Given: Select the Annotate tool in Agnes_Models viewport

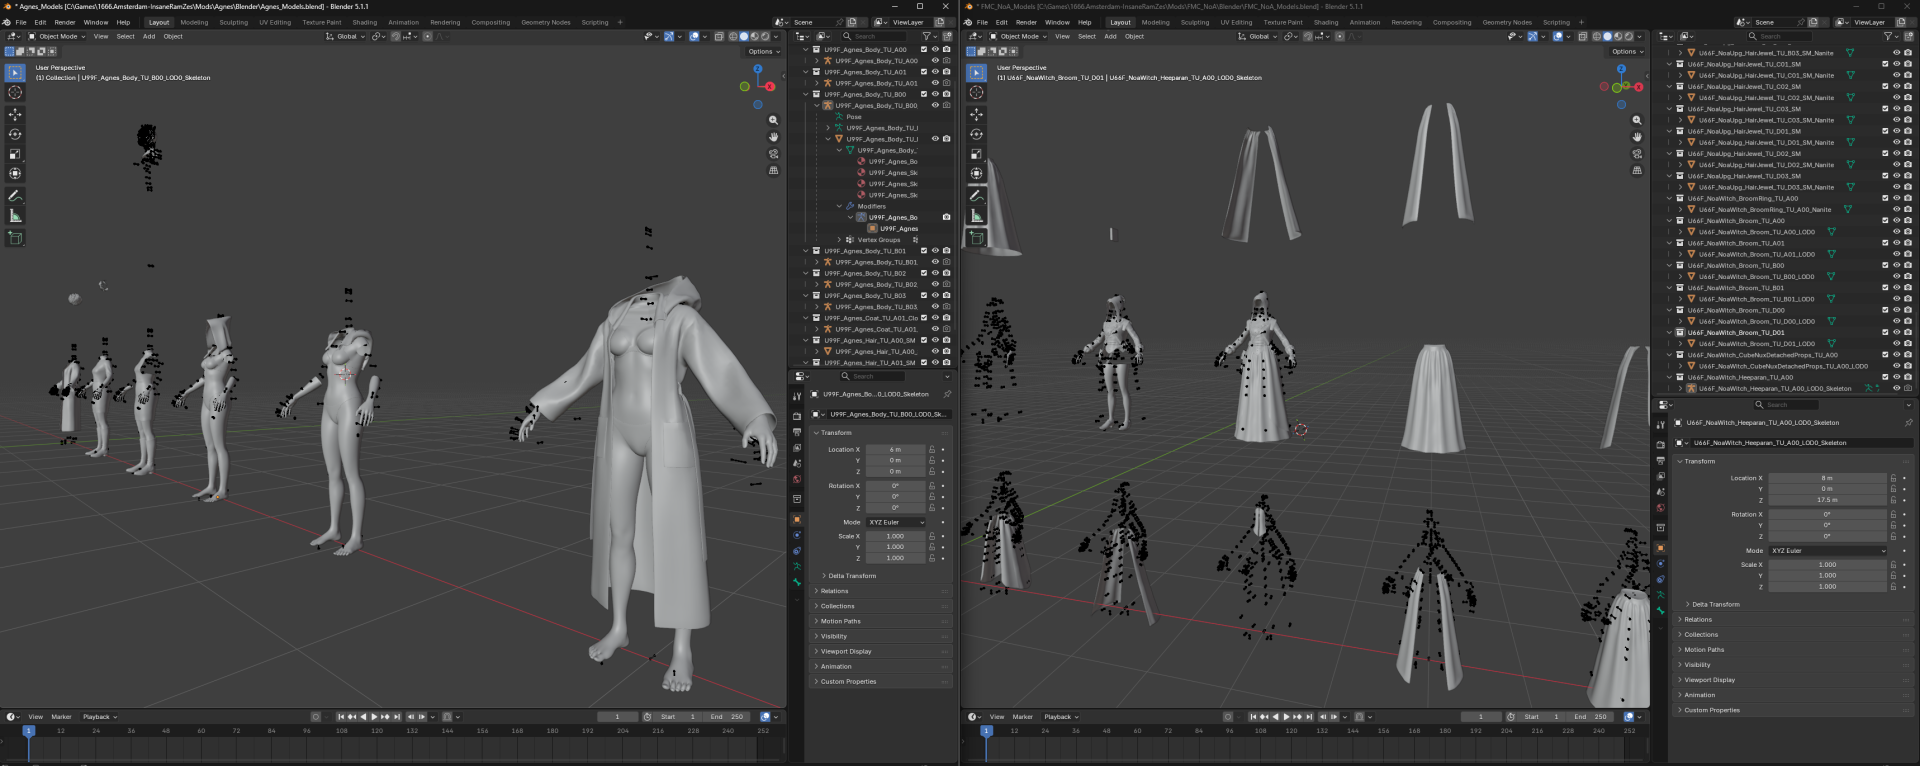Looking at the screenshot, I should tap(15, 196).
